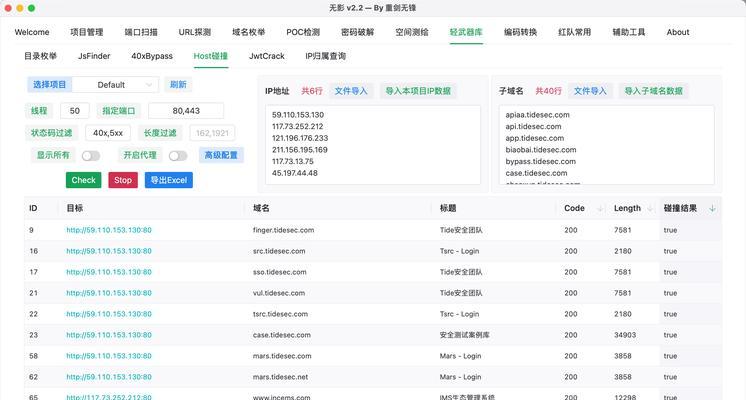The width and height of the screenshot is (746, 400).
Task: Click the 刷新 button
Action: 178,85
